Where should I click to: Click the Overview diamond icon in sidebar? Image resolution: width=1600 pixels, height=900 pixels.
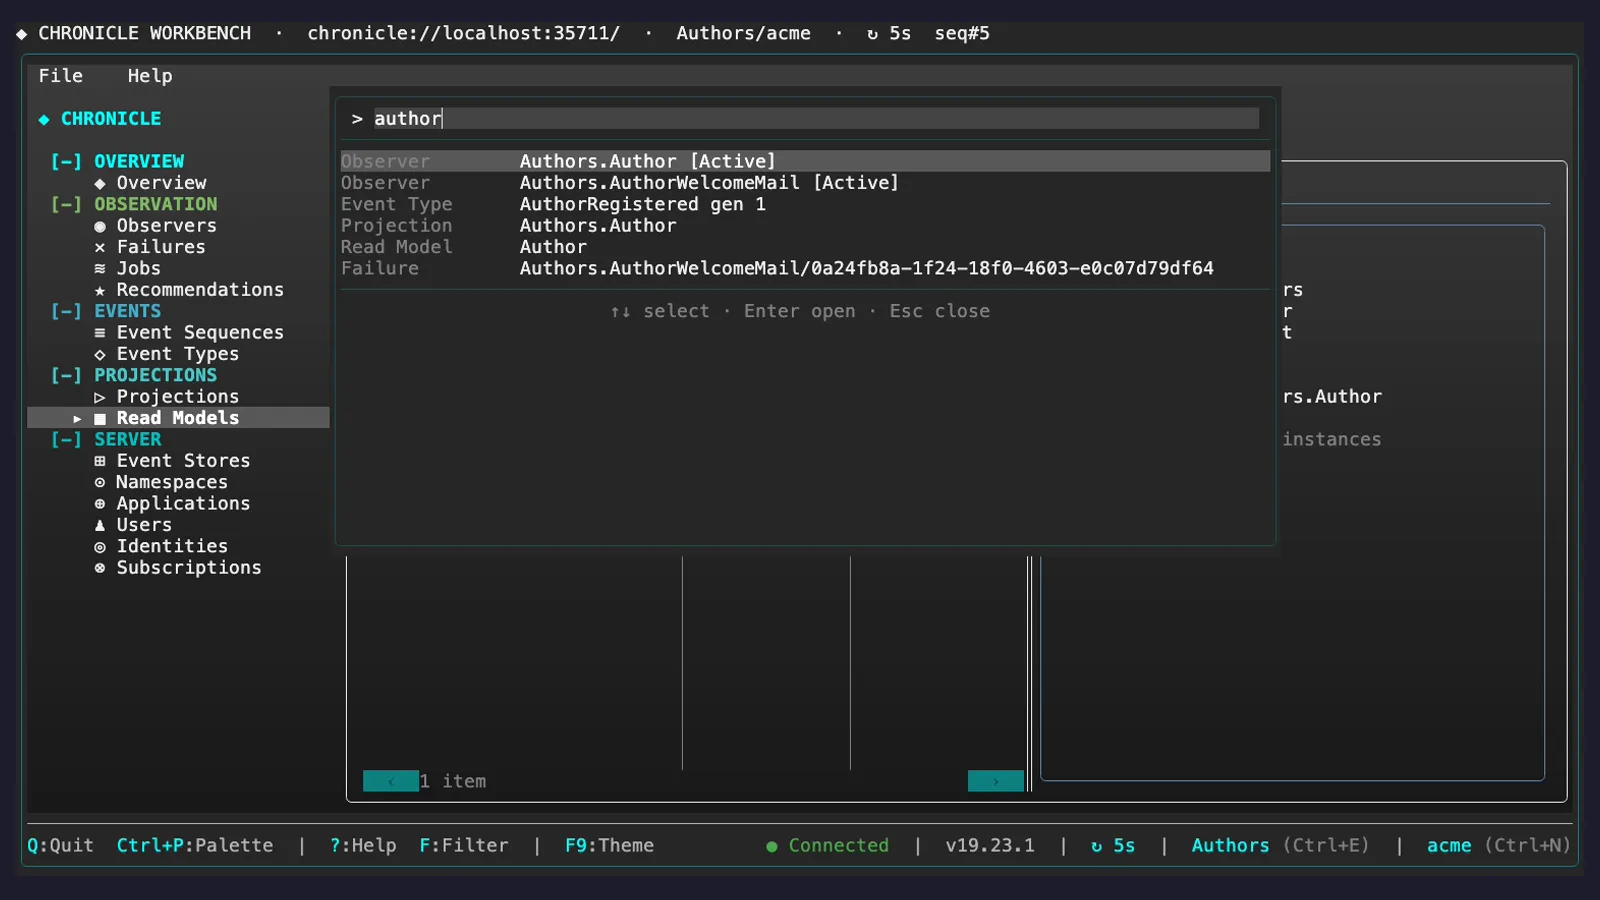100,183
